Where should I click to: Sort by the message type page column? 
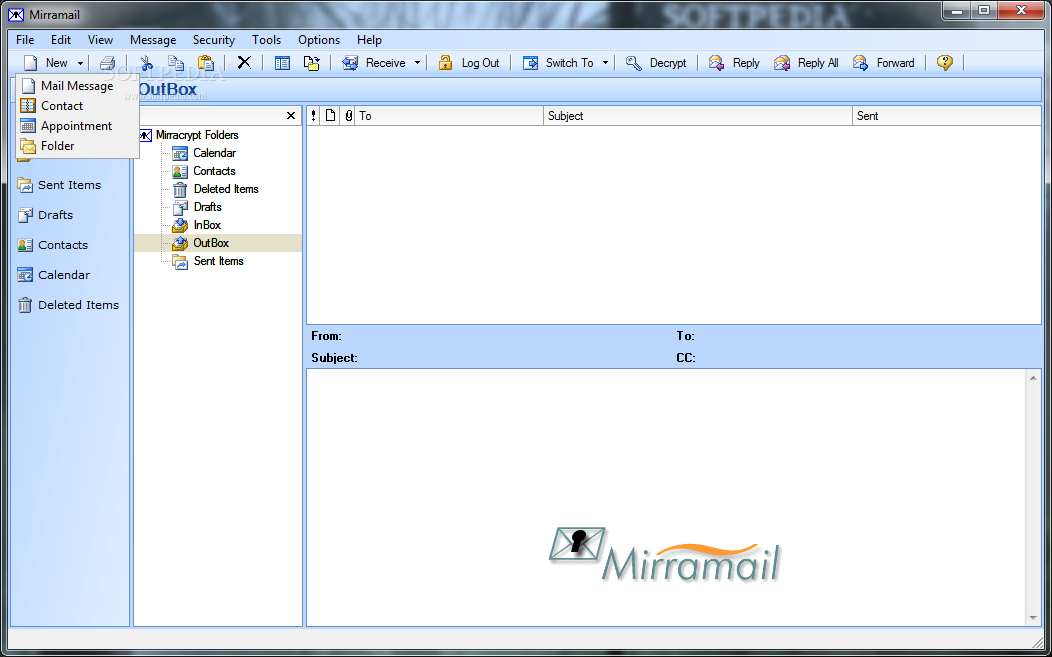(x=330, y=116)
